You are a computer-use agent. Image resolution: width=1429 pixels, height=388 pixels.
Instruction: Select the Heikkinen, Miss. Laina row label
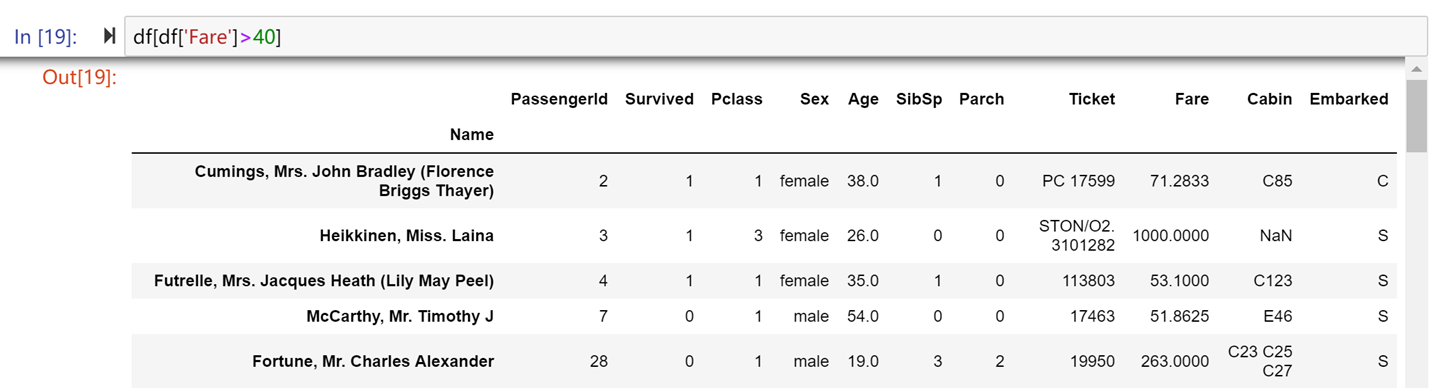tap(407, 236)
